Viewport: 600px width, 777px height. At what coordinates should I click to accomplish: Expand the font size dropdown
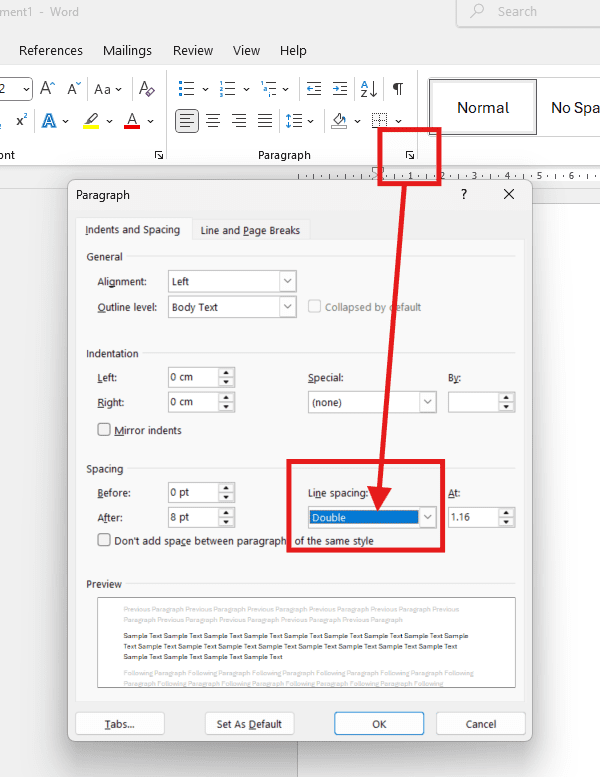(26, 90)
